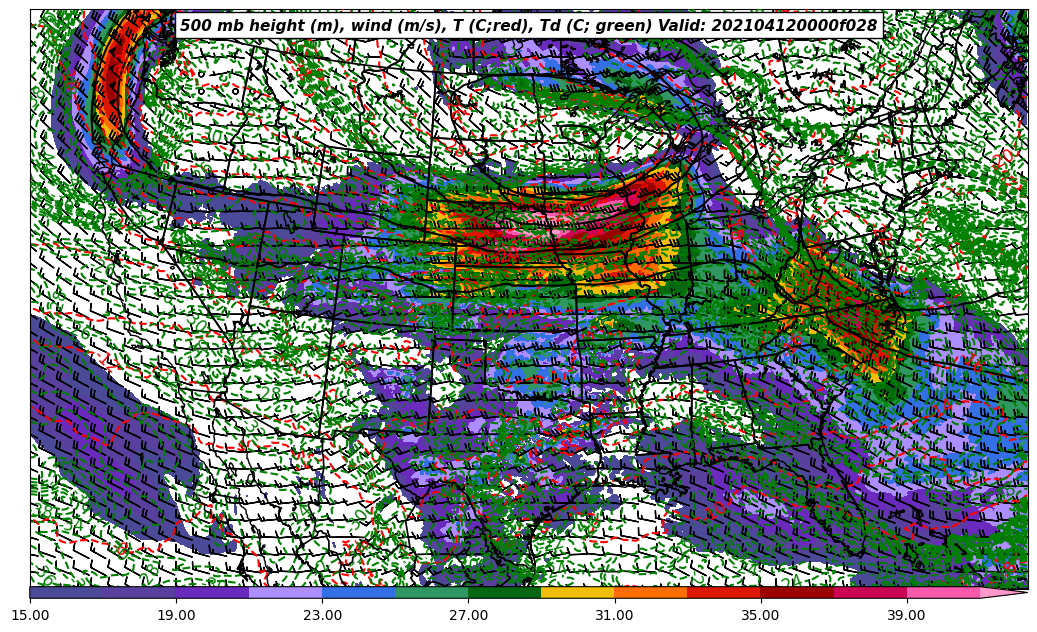Click the 15.00 colorbar tick label
1037x632 pixels.
click(x=31, y=615)
